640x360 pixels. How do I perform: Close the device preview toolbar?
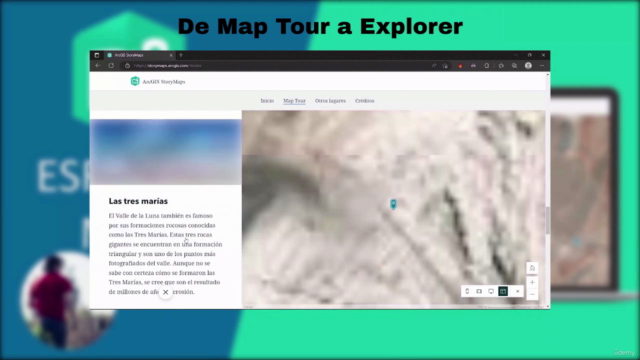click(518, 291)
